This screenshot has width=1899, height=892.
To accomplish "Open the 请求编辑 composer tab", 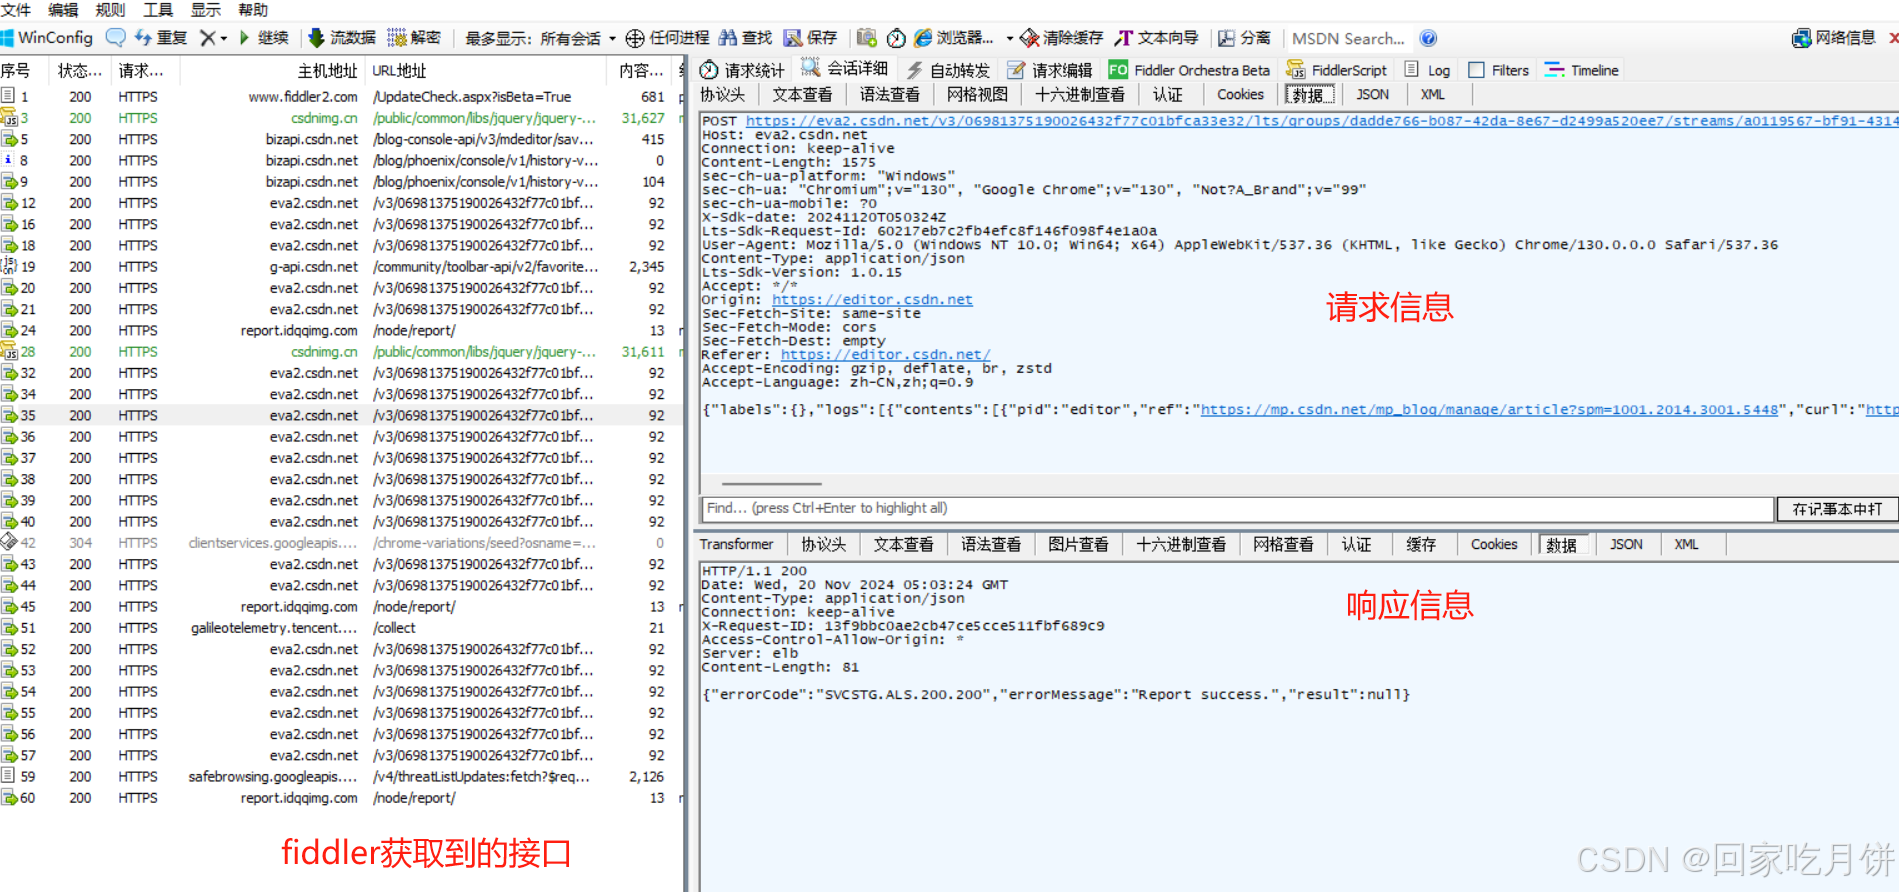I will [x=1050, y=70].
